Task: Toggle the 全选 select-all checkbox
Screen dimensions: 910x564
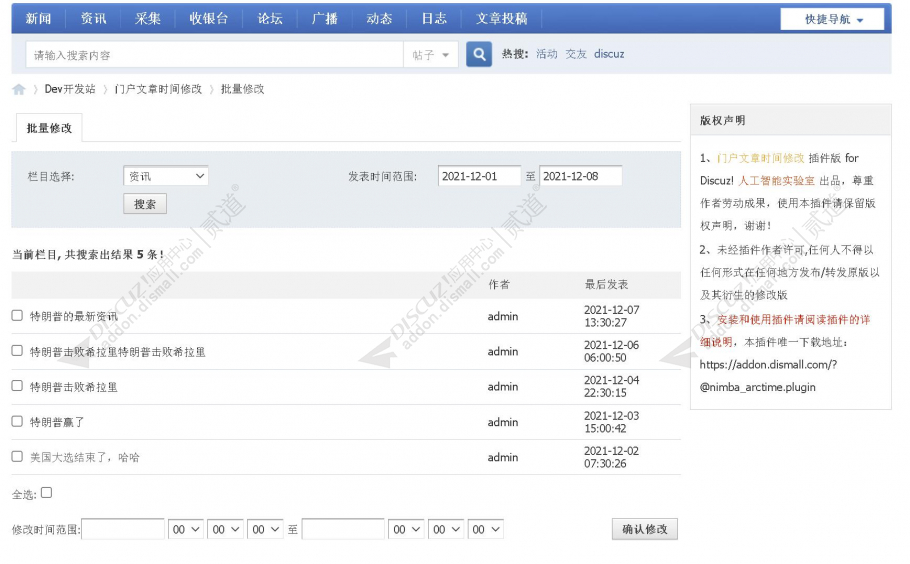Action: 46,493
